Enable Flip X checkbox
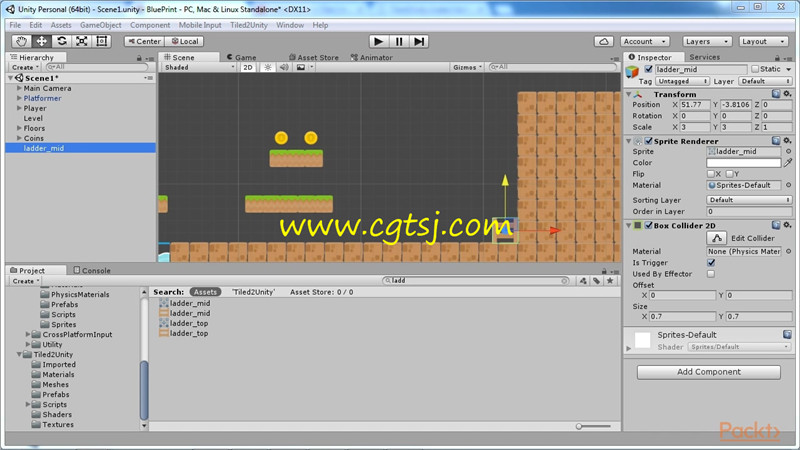800x450 pixels. 711,174
